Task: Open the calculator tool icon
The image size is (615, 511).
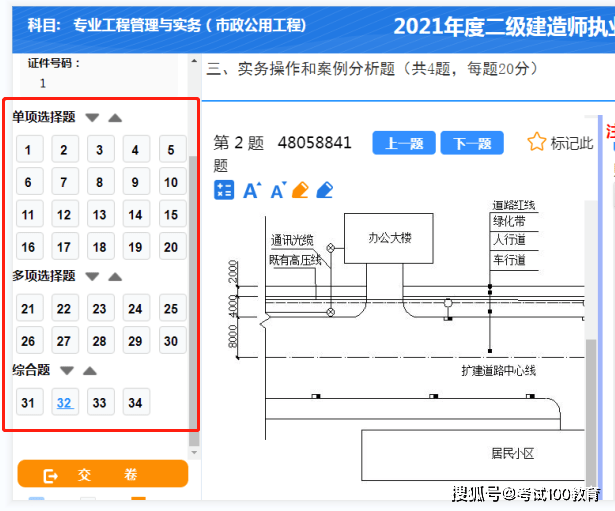Action: [x=224, y=190]
